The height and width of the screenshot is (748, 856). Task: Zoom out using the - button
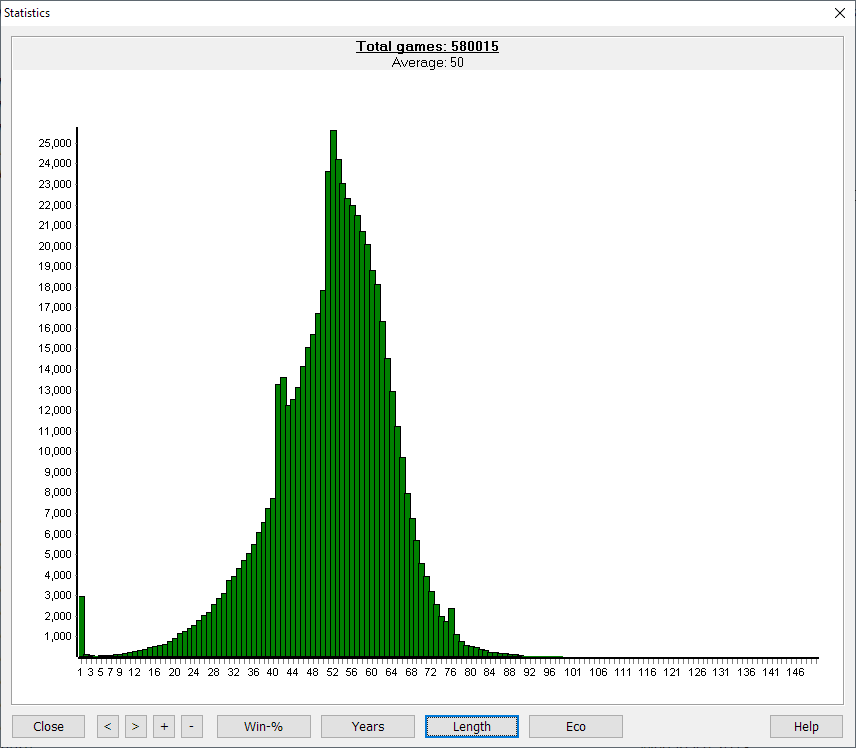coord(192,726)
